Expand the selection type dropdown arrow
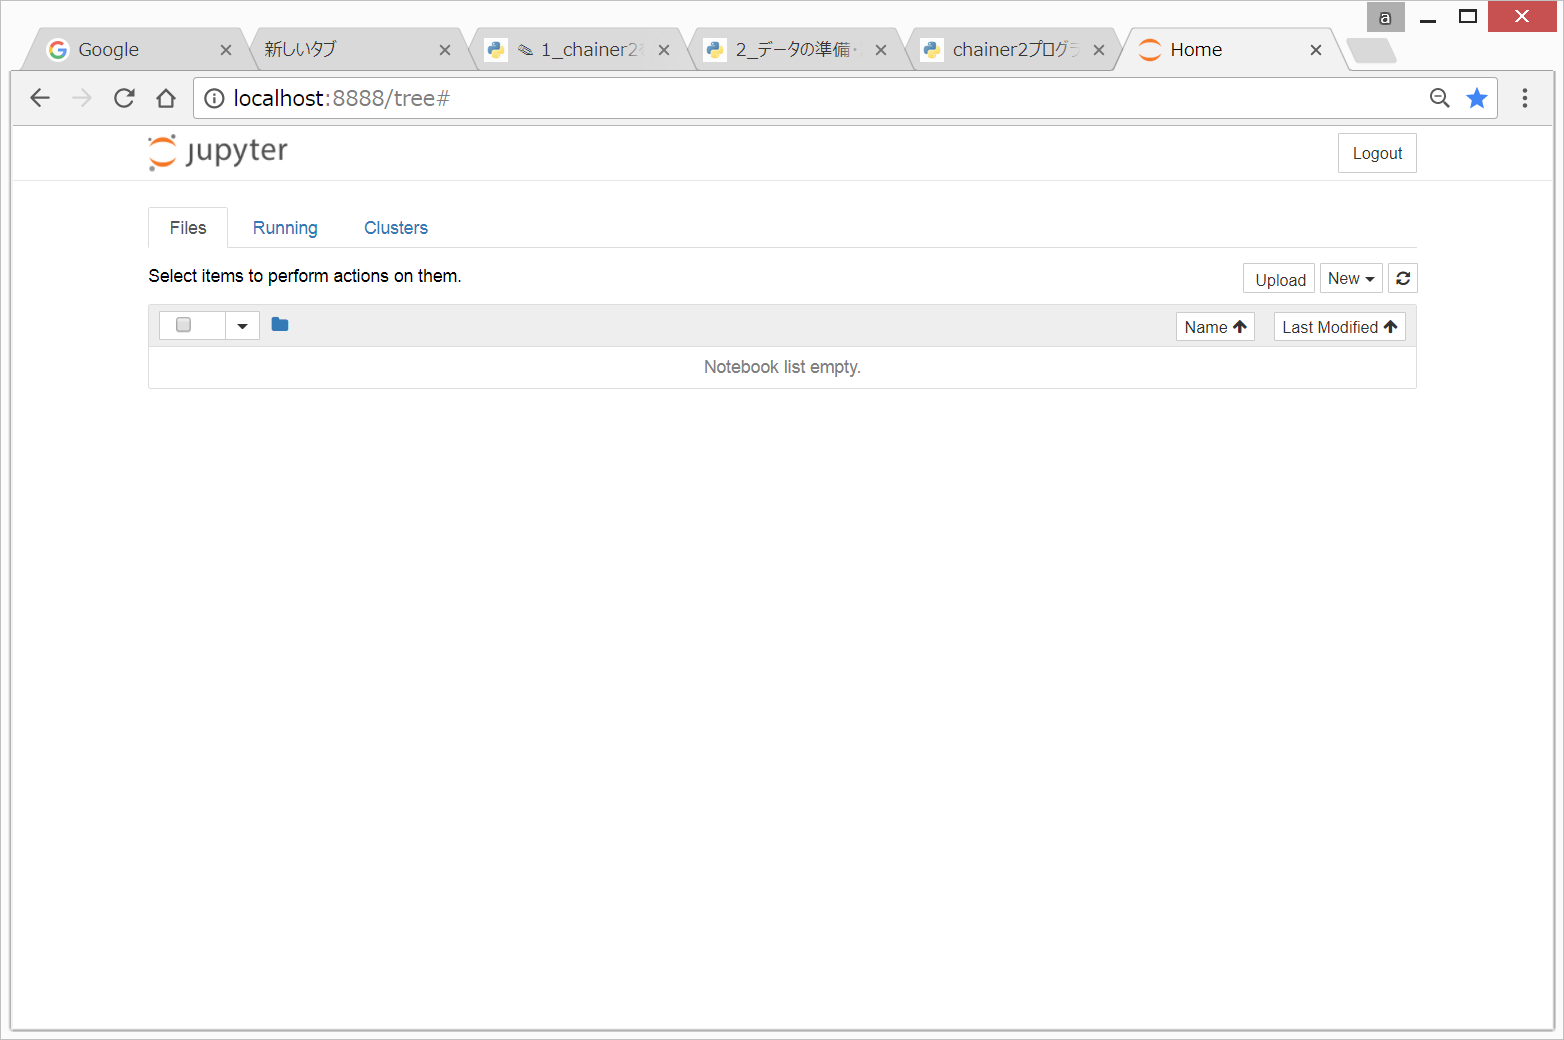The width and height of the screenshot is (1564, 1040). coord(242,326)
